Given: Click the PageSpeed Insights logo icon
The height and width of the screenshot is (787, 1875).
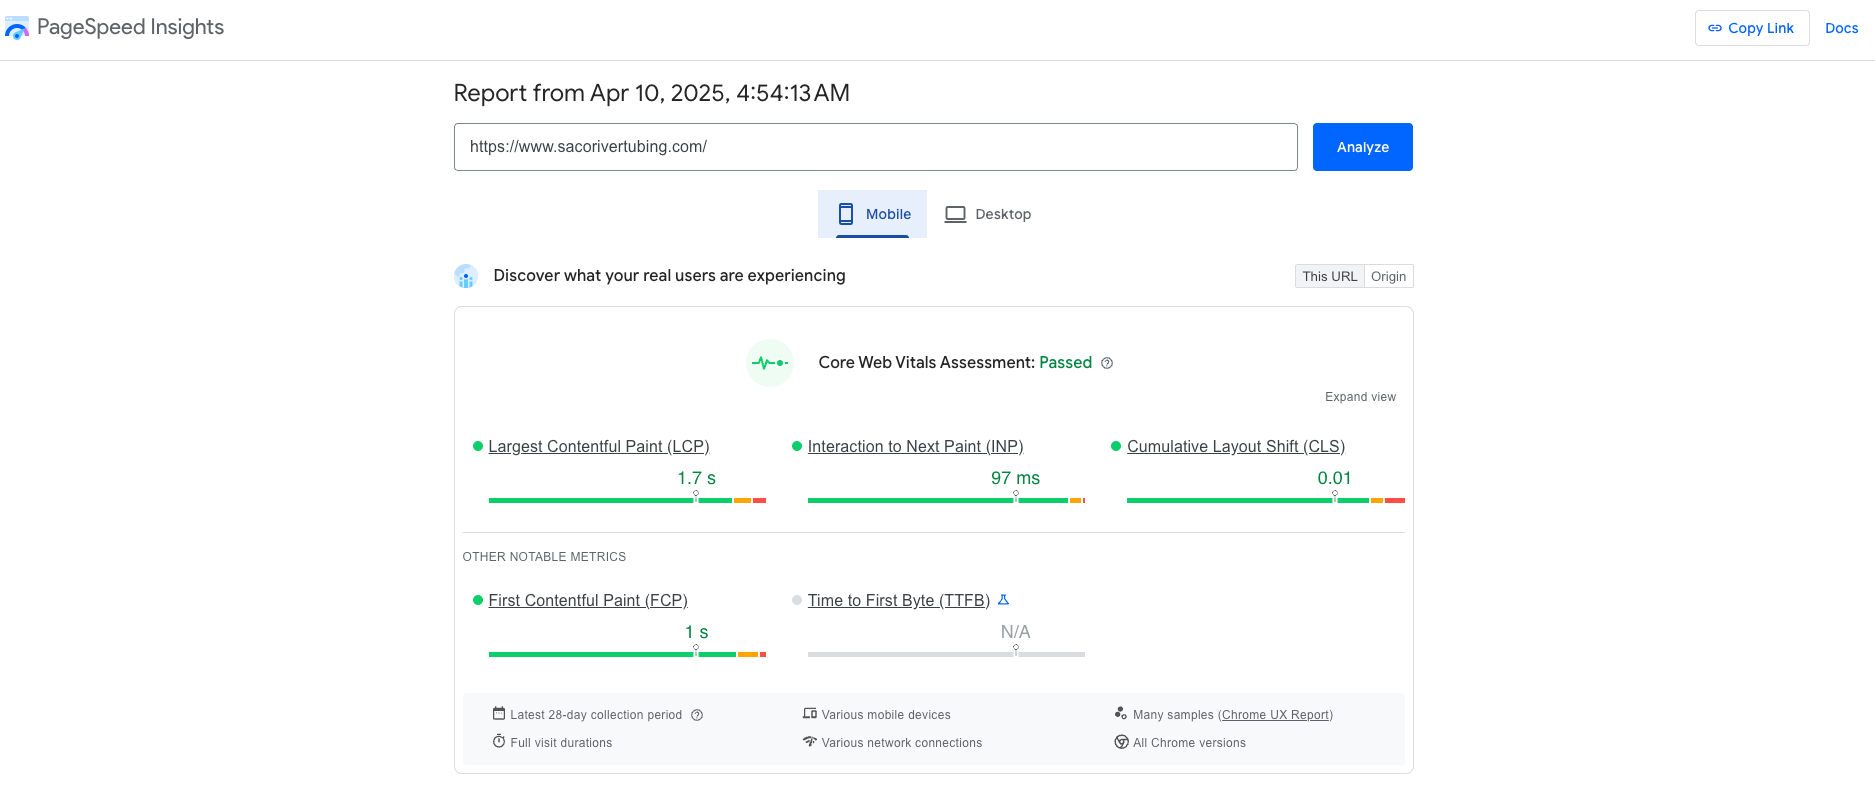Looking at the screenshot, I should 17,28.
